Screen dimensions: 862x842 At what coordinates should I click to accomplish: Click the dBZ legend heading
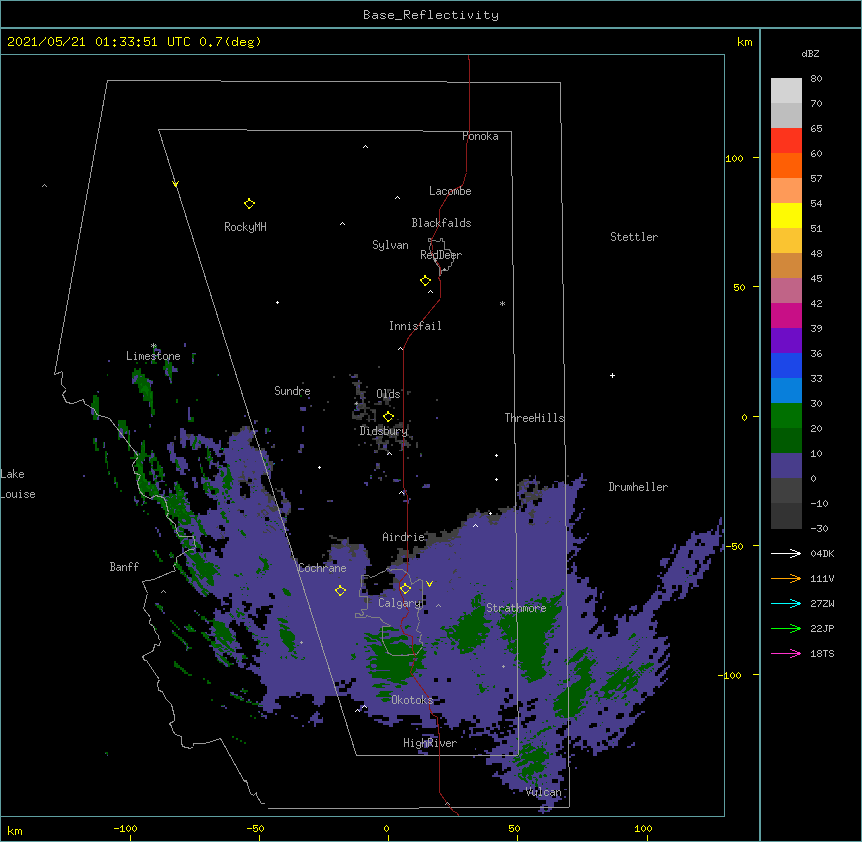(x=810, y=54)
